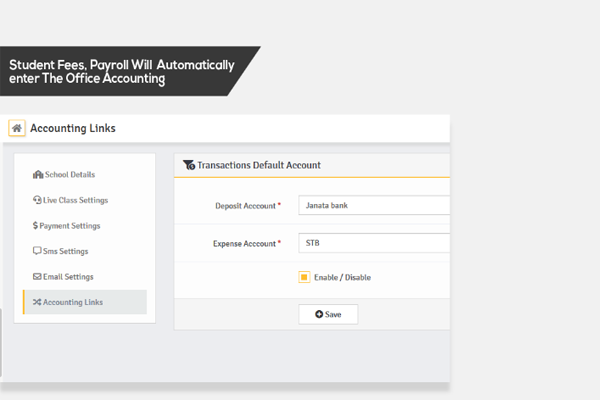Click the Accounting Links page title

point(73,128)
